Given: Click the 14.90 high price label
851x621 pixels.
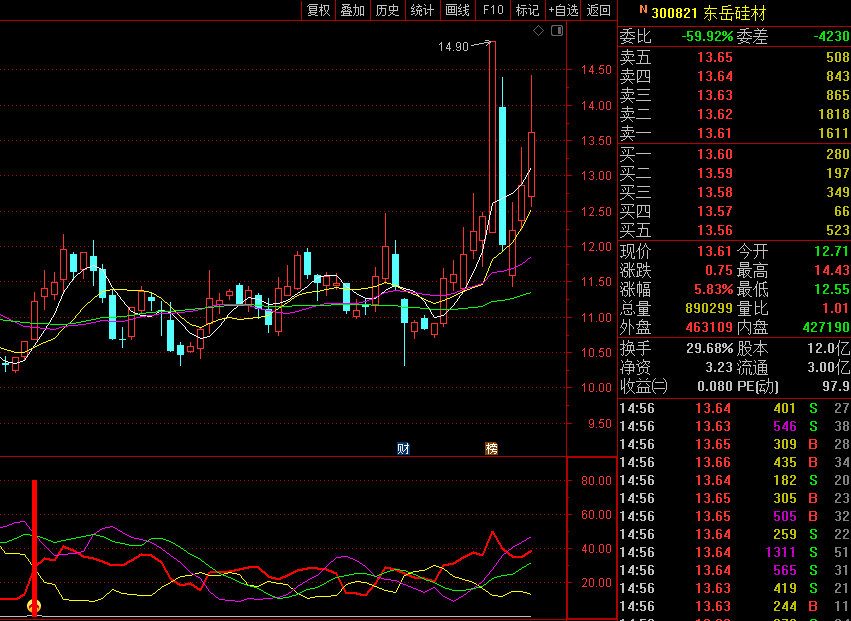Looking at the screenshot, I should 453,47.
